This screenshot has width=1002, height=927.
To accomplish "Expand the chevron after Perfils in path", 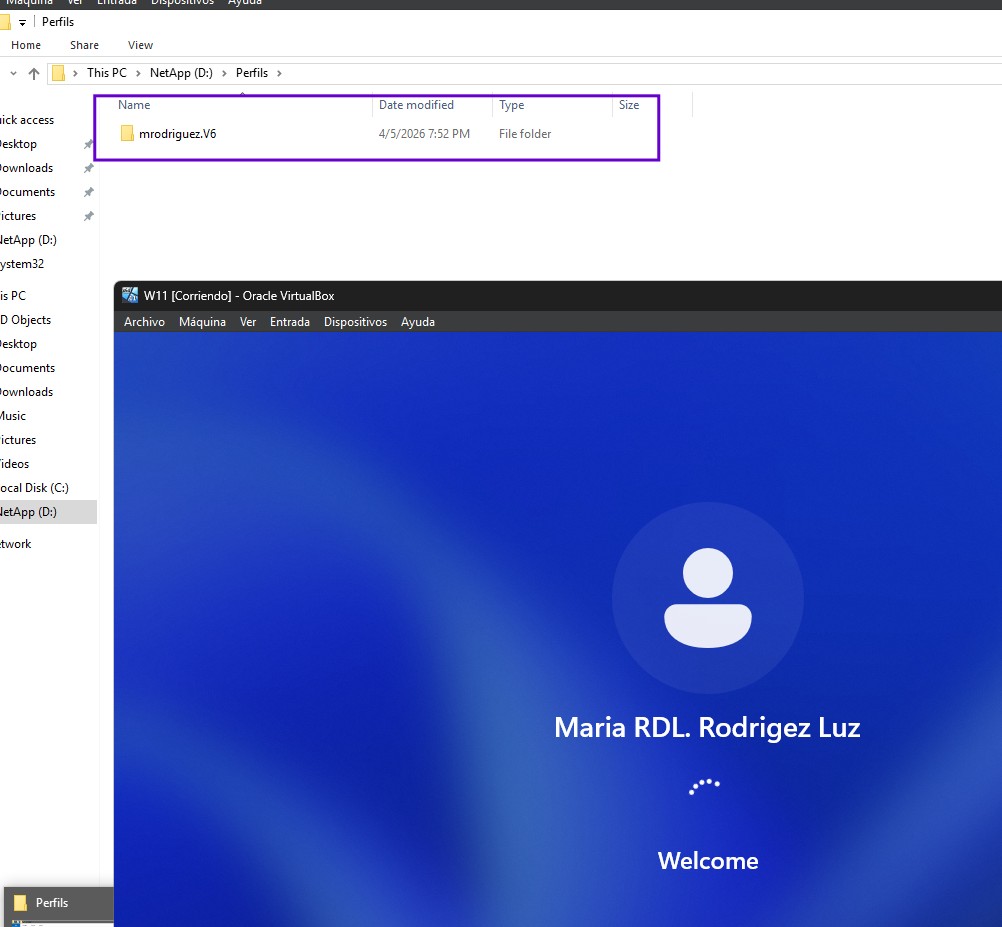I will [x=279, y=73].
